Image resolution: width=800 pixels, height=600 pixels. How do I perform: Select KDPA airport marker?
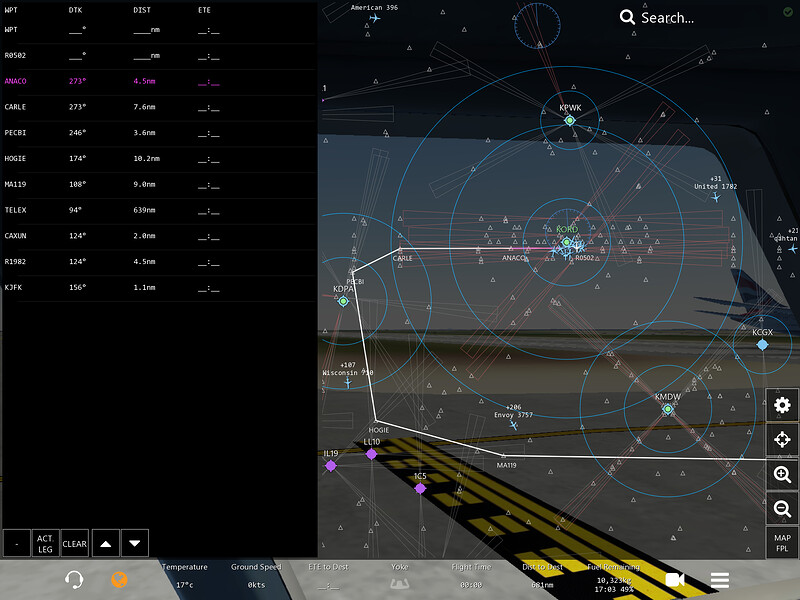coord(343,301)
